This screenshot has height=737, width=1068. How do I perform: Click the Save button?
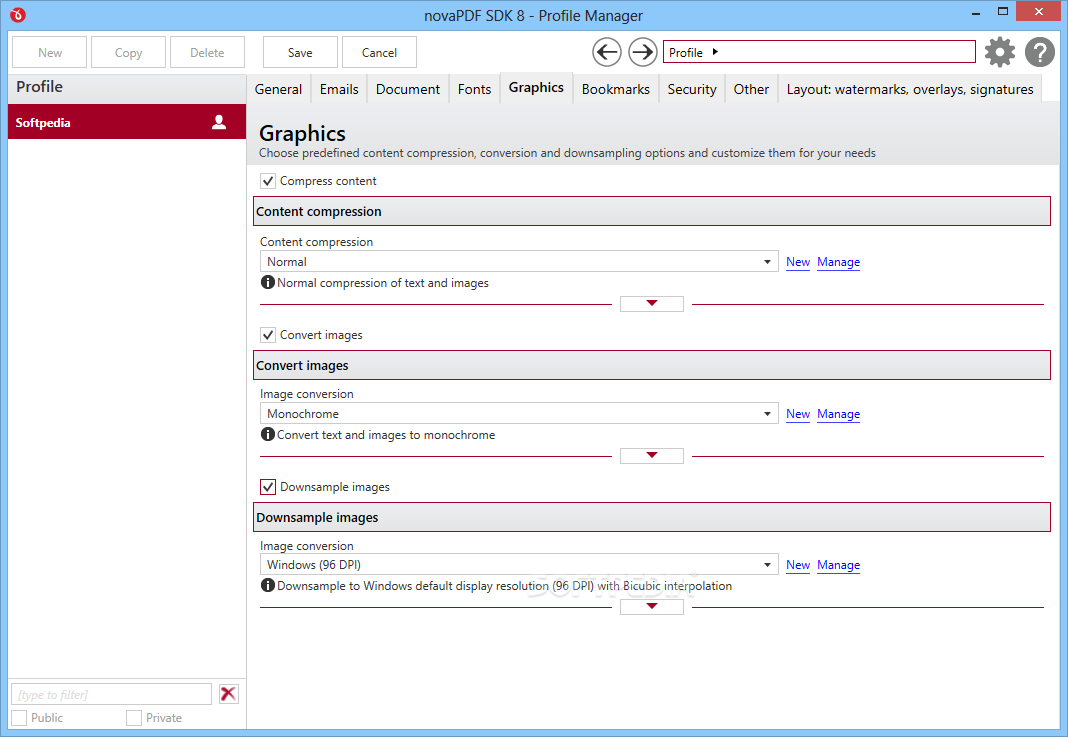(x=300, y=52)
